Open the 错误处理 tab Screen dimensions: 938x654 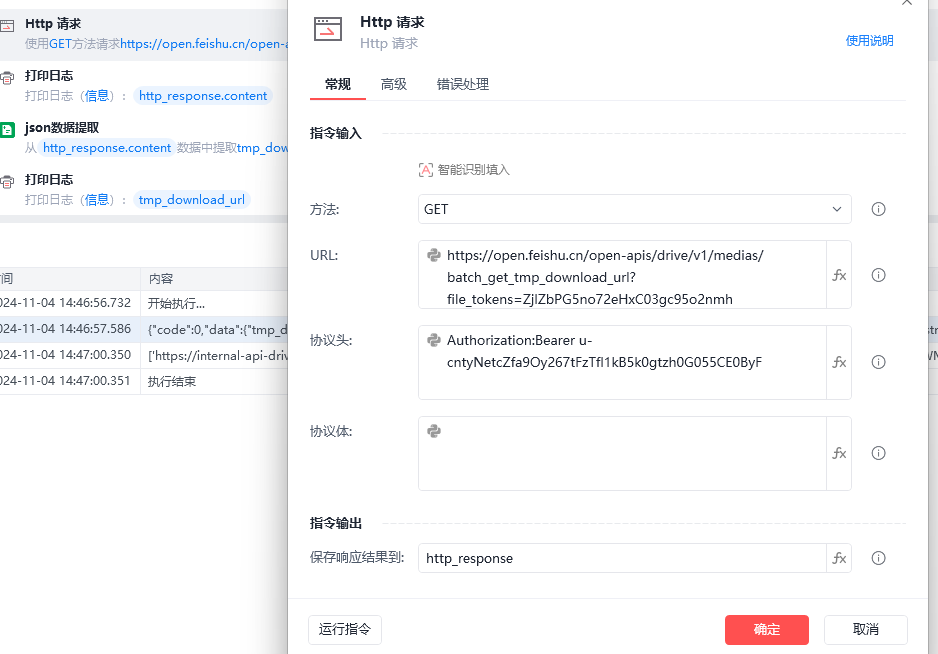tap(463, 84)
